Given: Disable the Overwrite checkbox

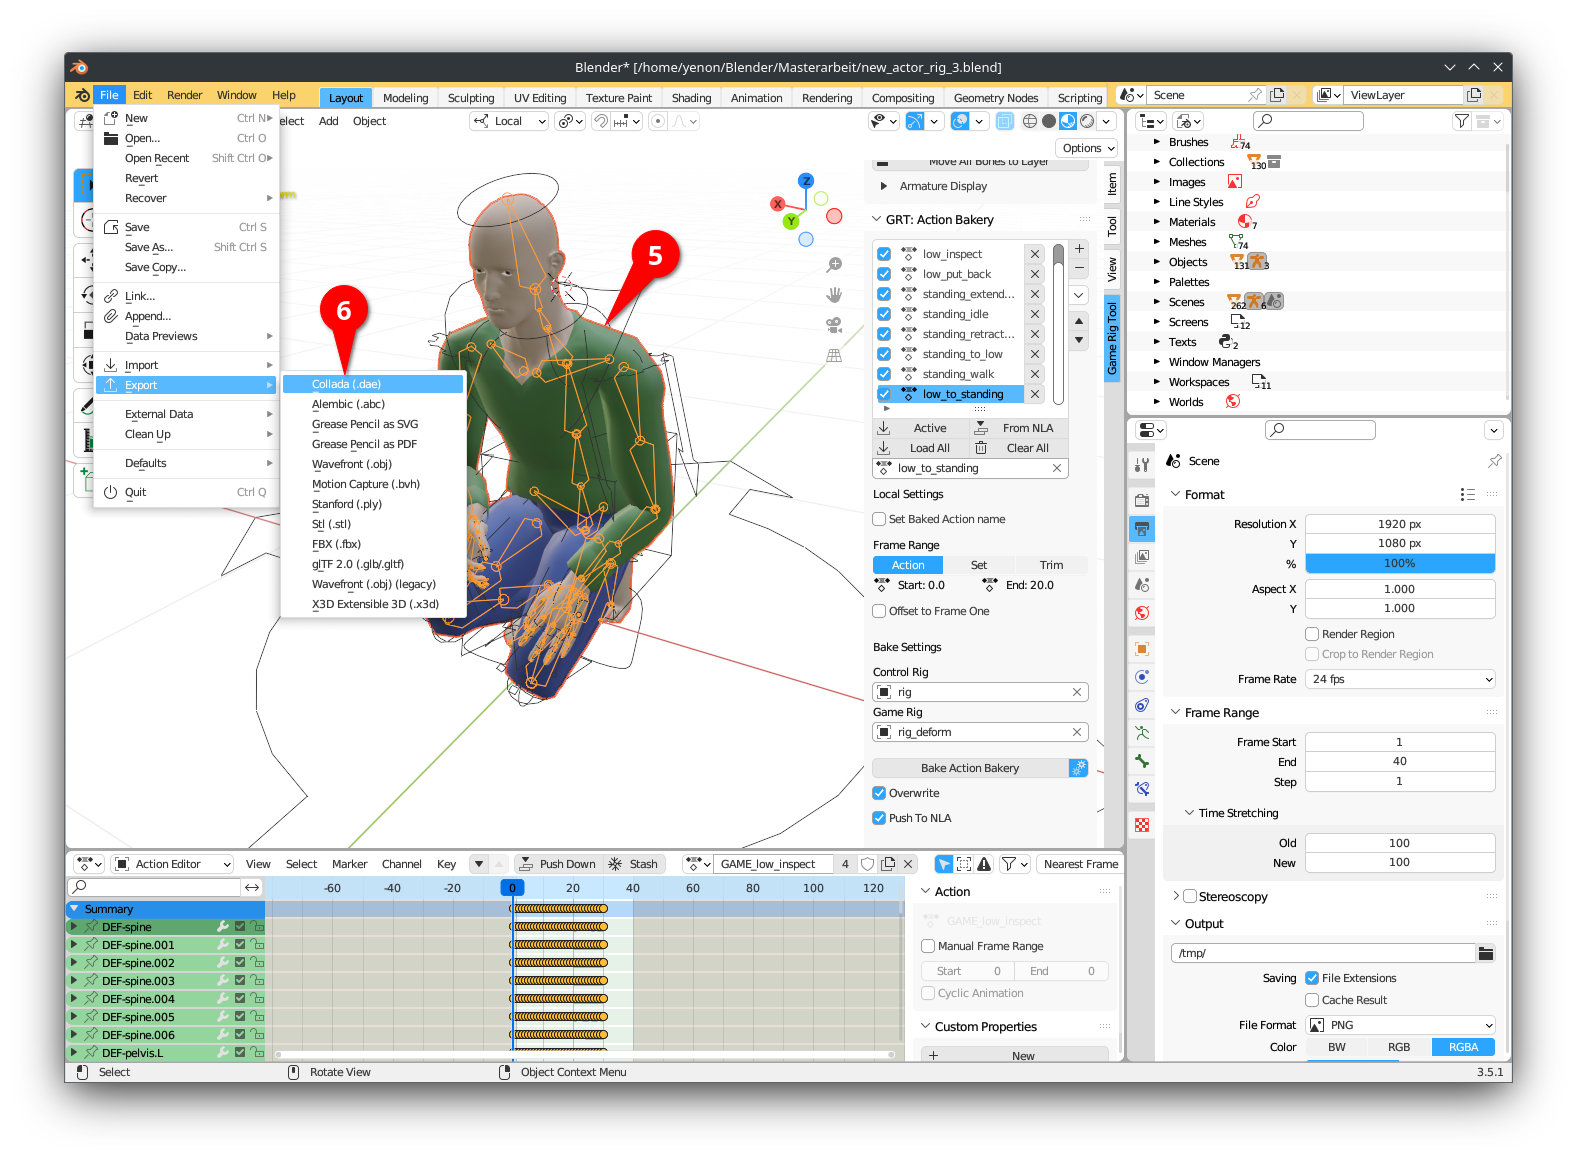Looking at the screenshot, I should point(880,793).
